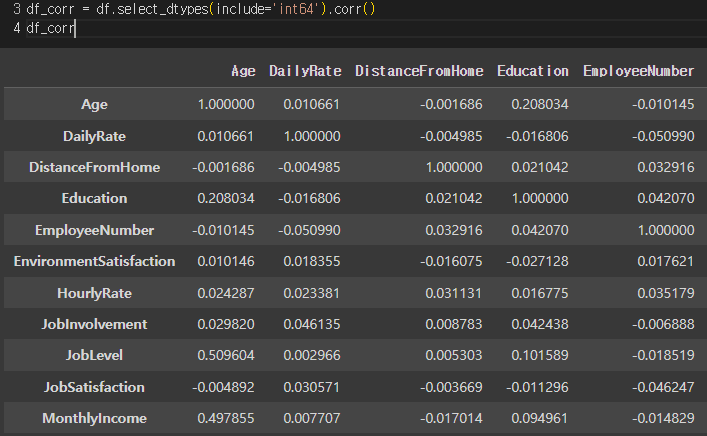Click the 0.497855 MonthlyIncome-Age cell
Viewport: 707px width, 436px height.
(x=226, y=418)
